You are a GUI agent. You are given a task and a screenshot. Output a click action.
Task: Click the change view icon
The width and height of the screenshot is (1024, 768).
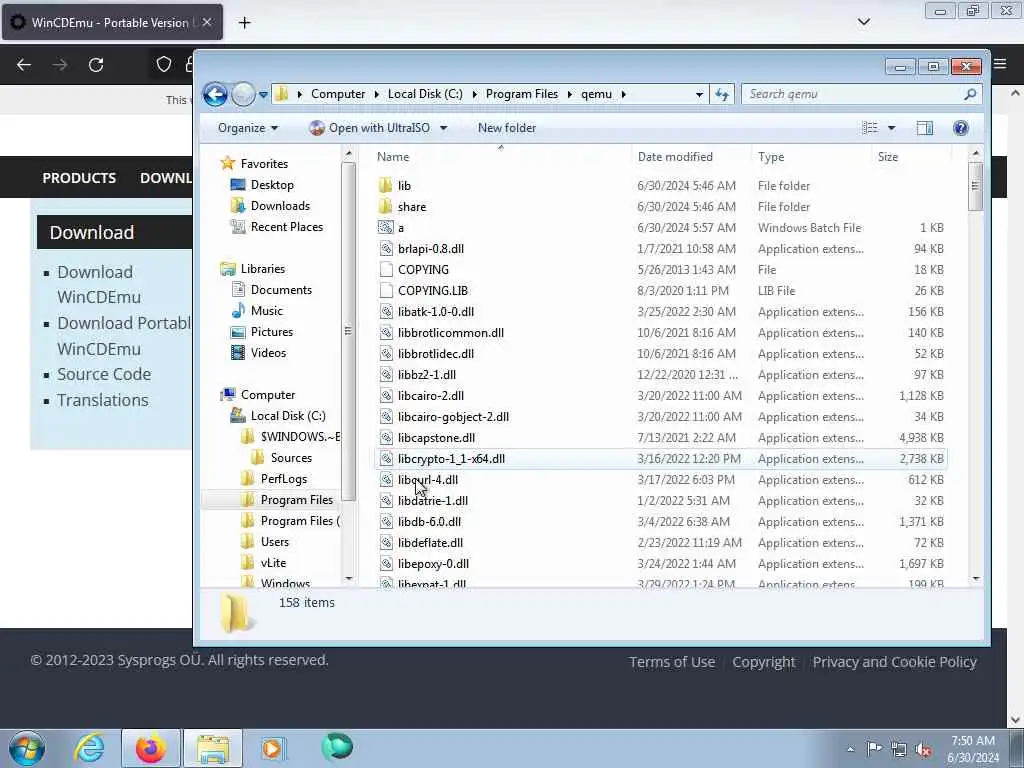pos(870,128)
